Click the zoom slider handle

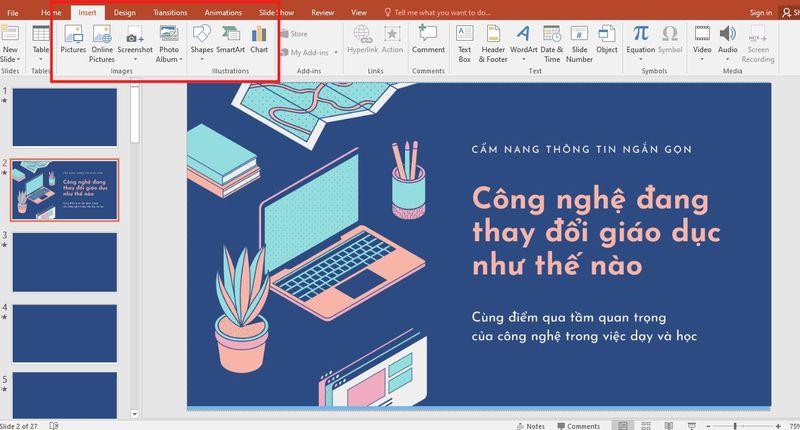click(735, 426)
